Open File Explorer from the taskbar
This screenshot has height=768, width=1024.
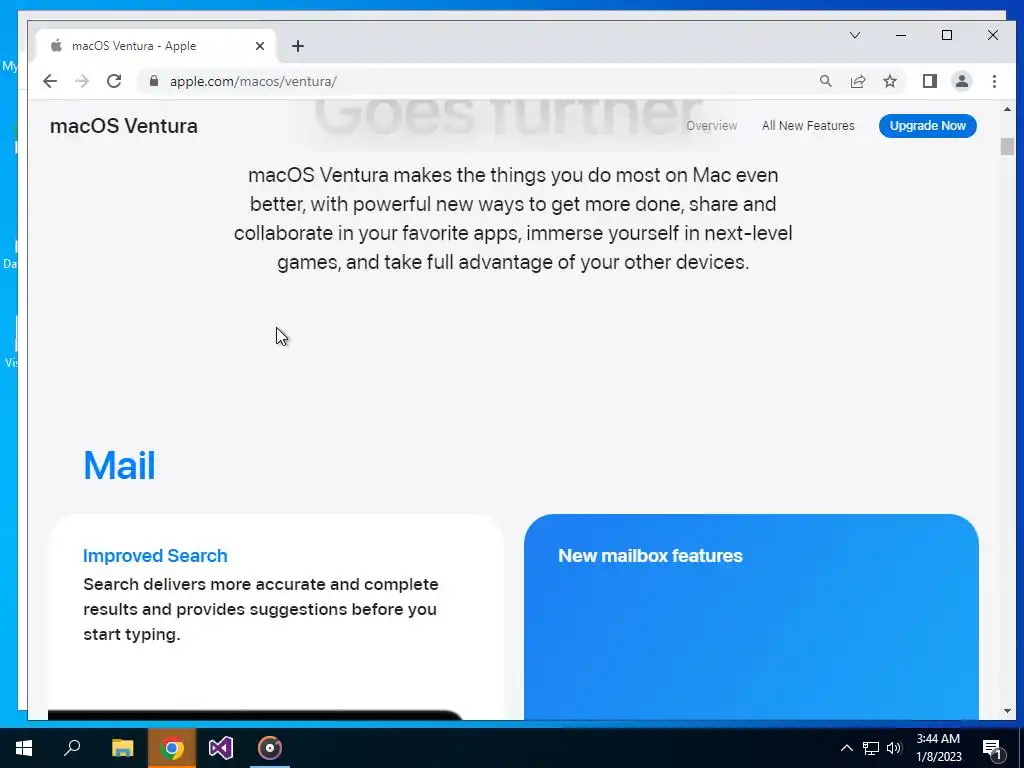coord(122,748)
